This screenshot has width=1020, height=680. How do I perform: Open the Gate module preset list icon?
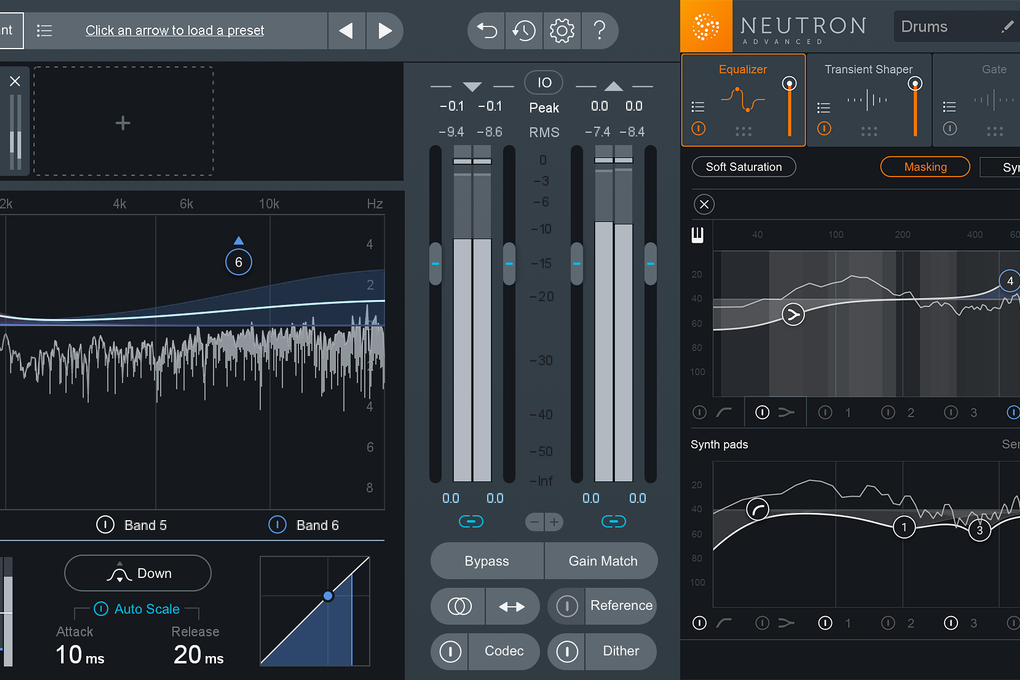[x=950, y=107]
